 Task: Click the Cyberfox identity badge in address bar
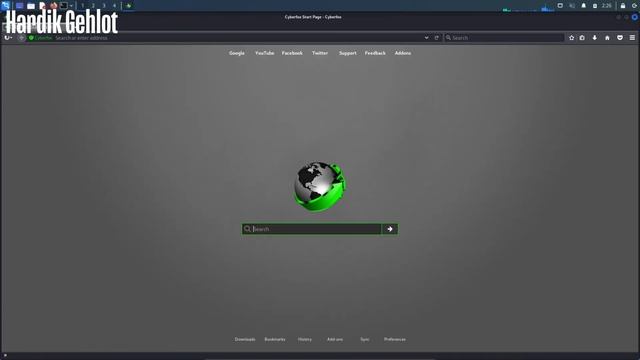coord(40,38)
